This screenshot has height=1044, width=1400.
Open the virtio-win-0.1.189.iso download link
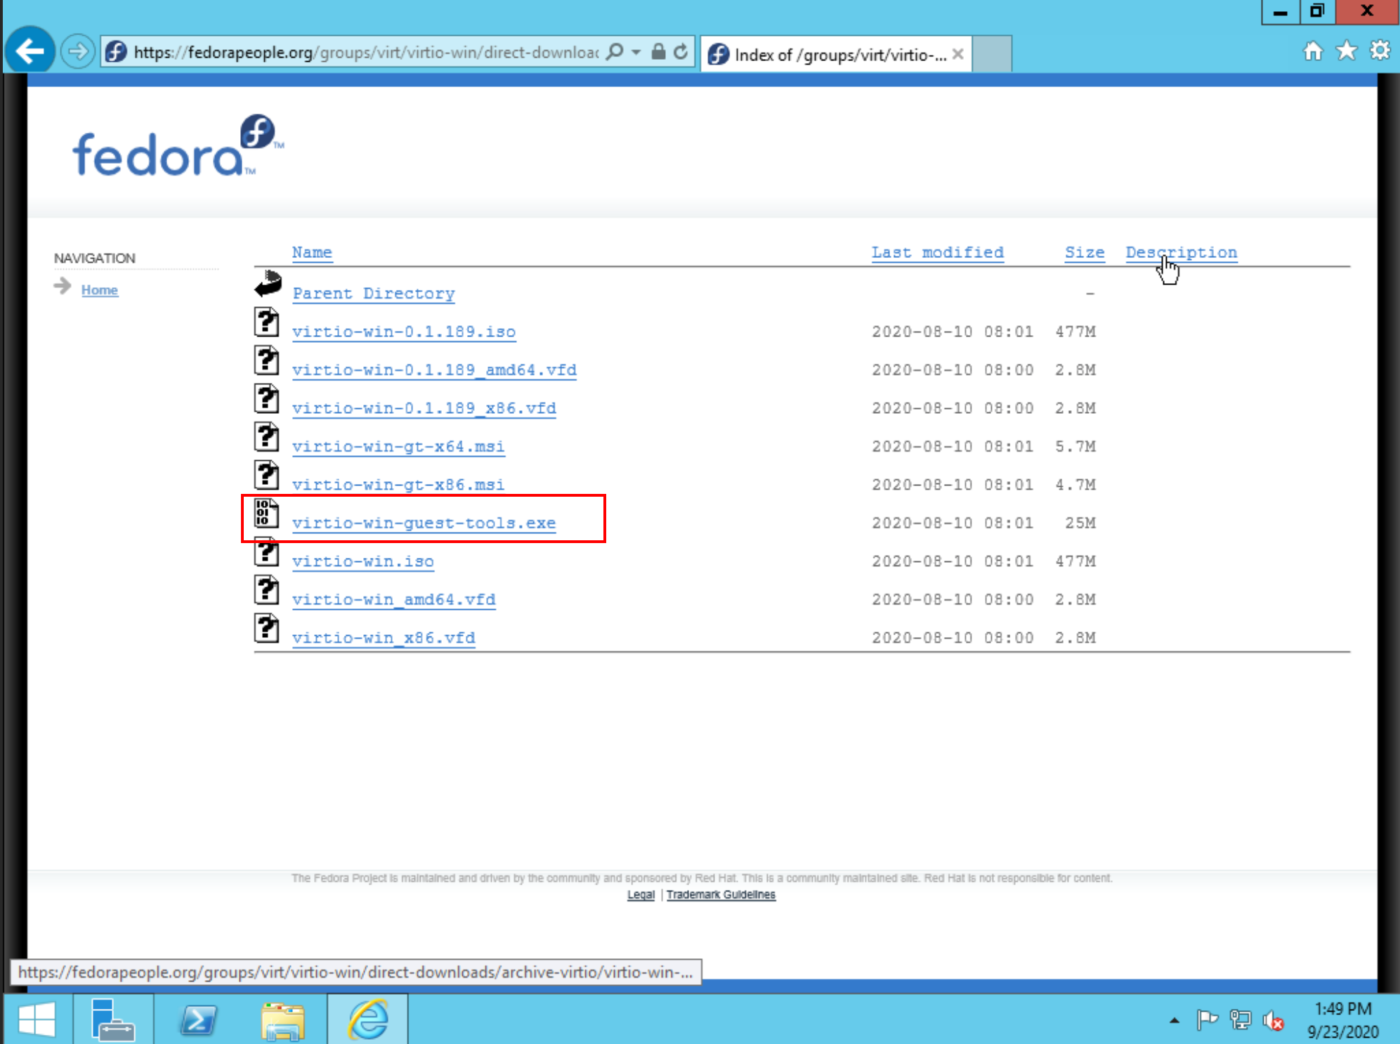point(404,331)
